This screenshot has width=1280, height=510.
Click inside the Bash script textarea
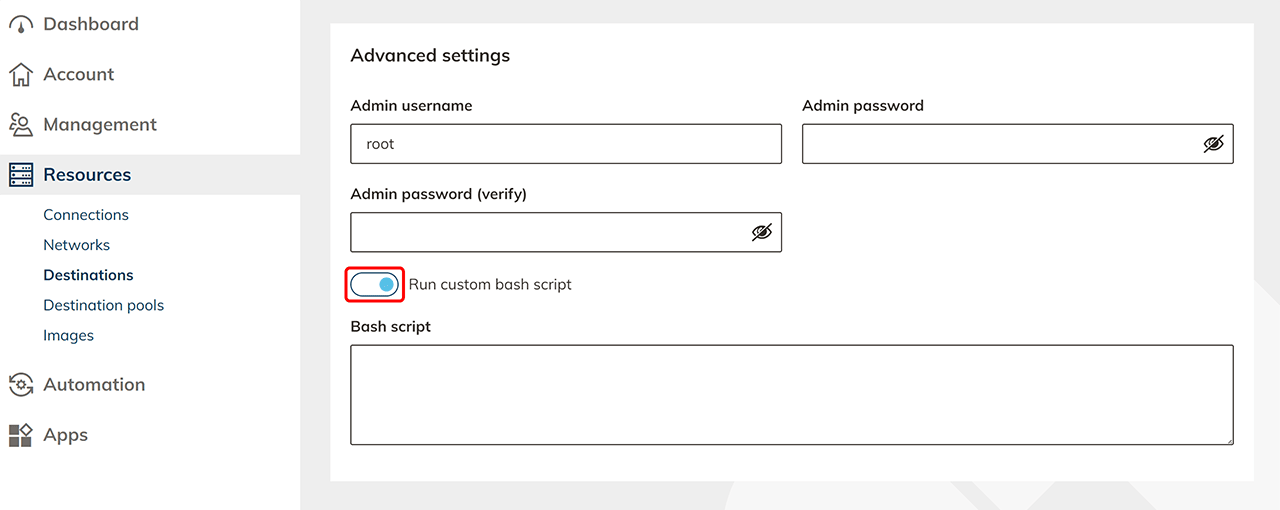pos(791,395)
